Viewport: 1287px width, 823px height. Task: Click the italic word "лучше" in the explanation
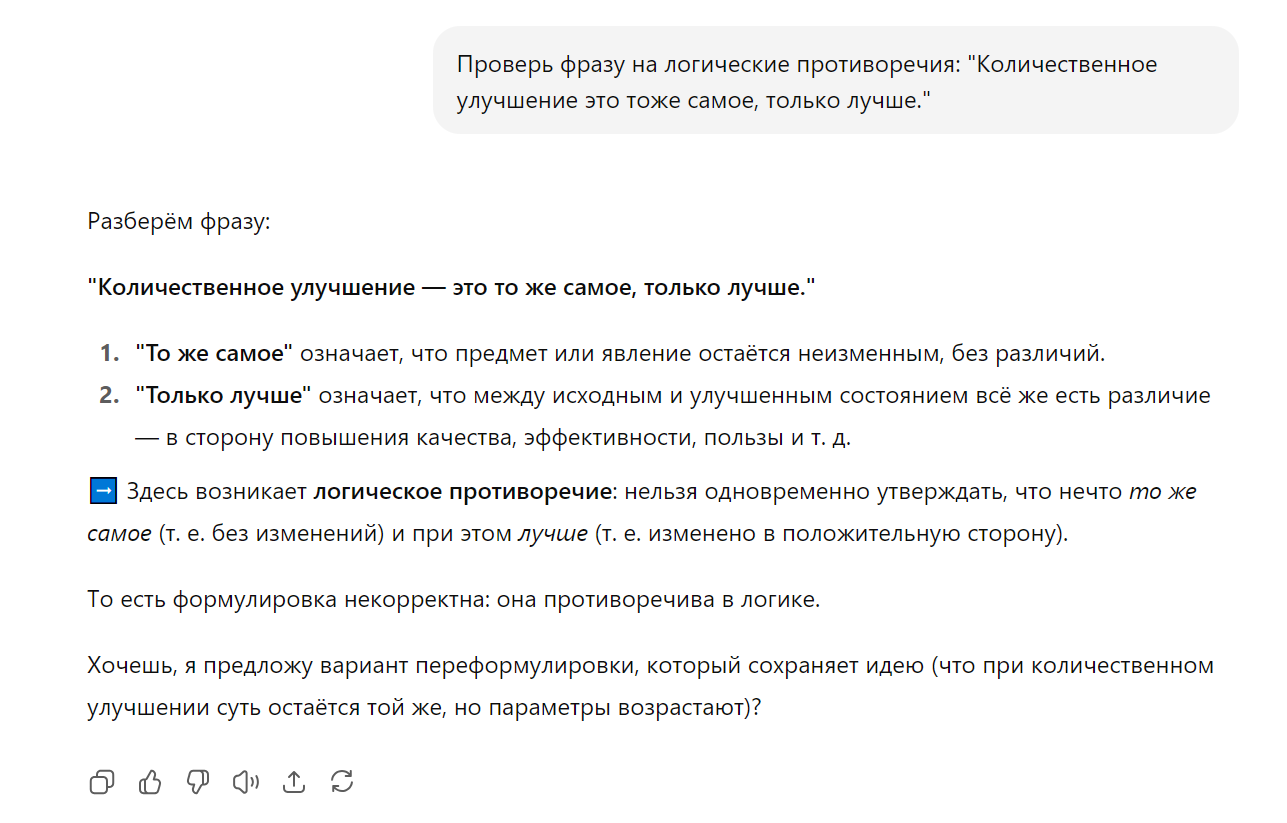[x=552, y=533]
